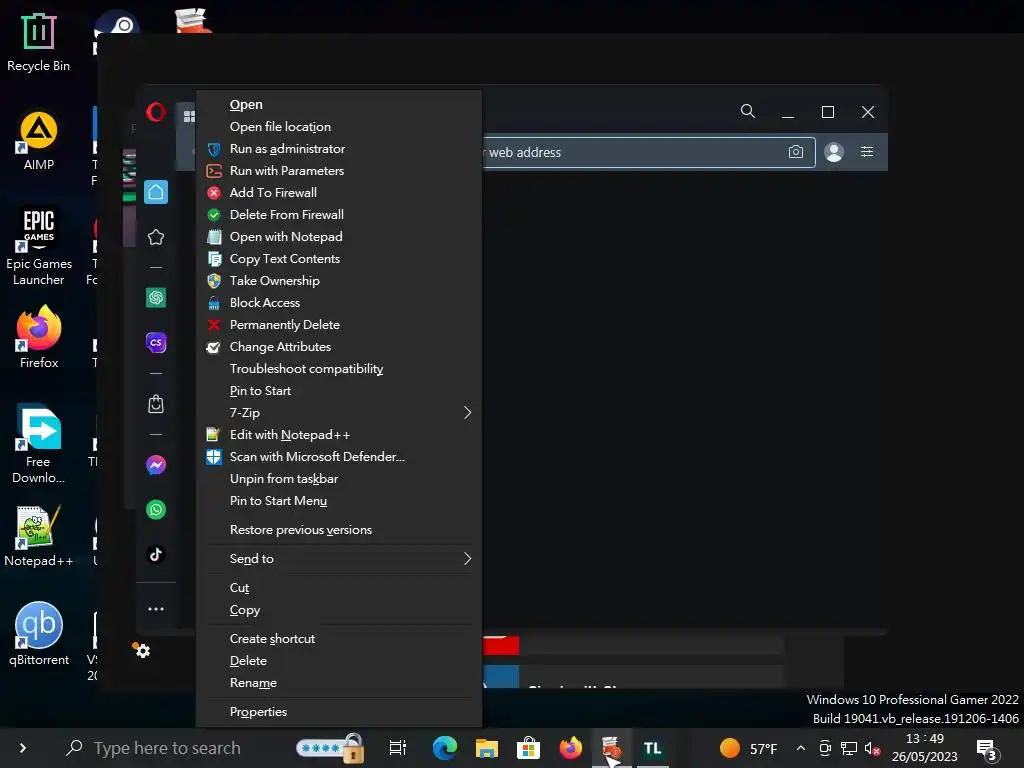This screenshot has height=768, width=1024.
Task: Open the AIMP desktop shortcut
Action: [x=39, y=140]
